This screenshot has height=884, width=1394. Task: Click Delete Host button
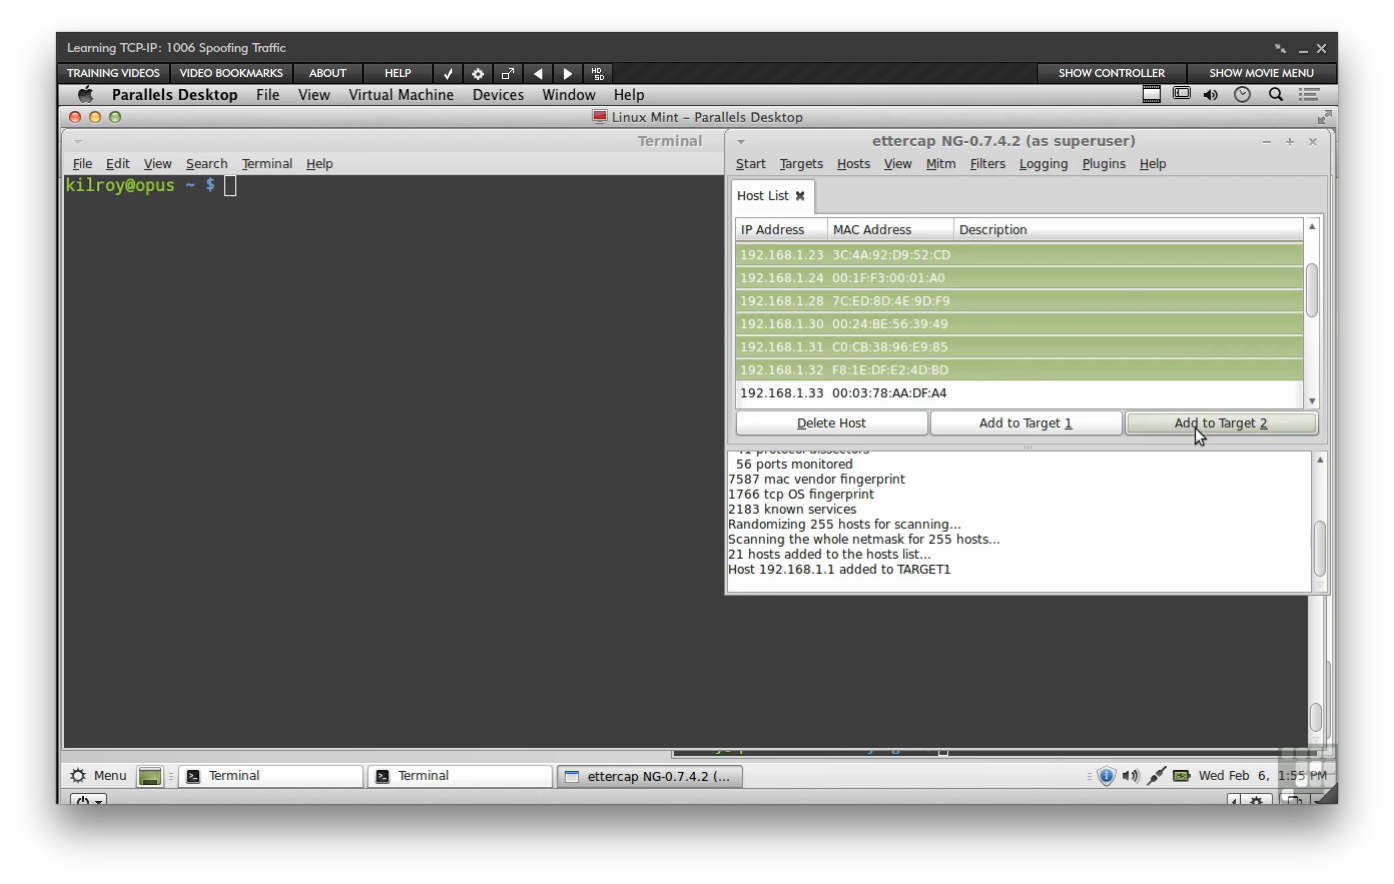pos(831,423)
